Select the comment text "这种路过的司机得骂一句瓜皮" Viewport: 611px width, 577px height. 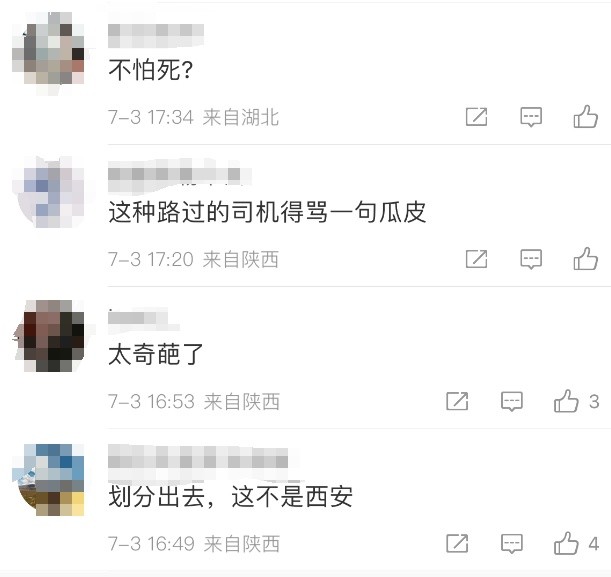tap(267, 212)
